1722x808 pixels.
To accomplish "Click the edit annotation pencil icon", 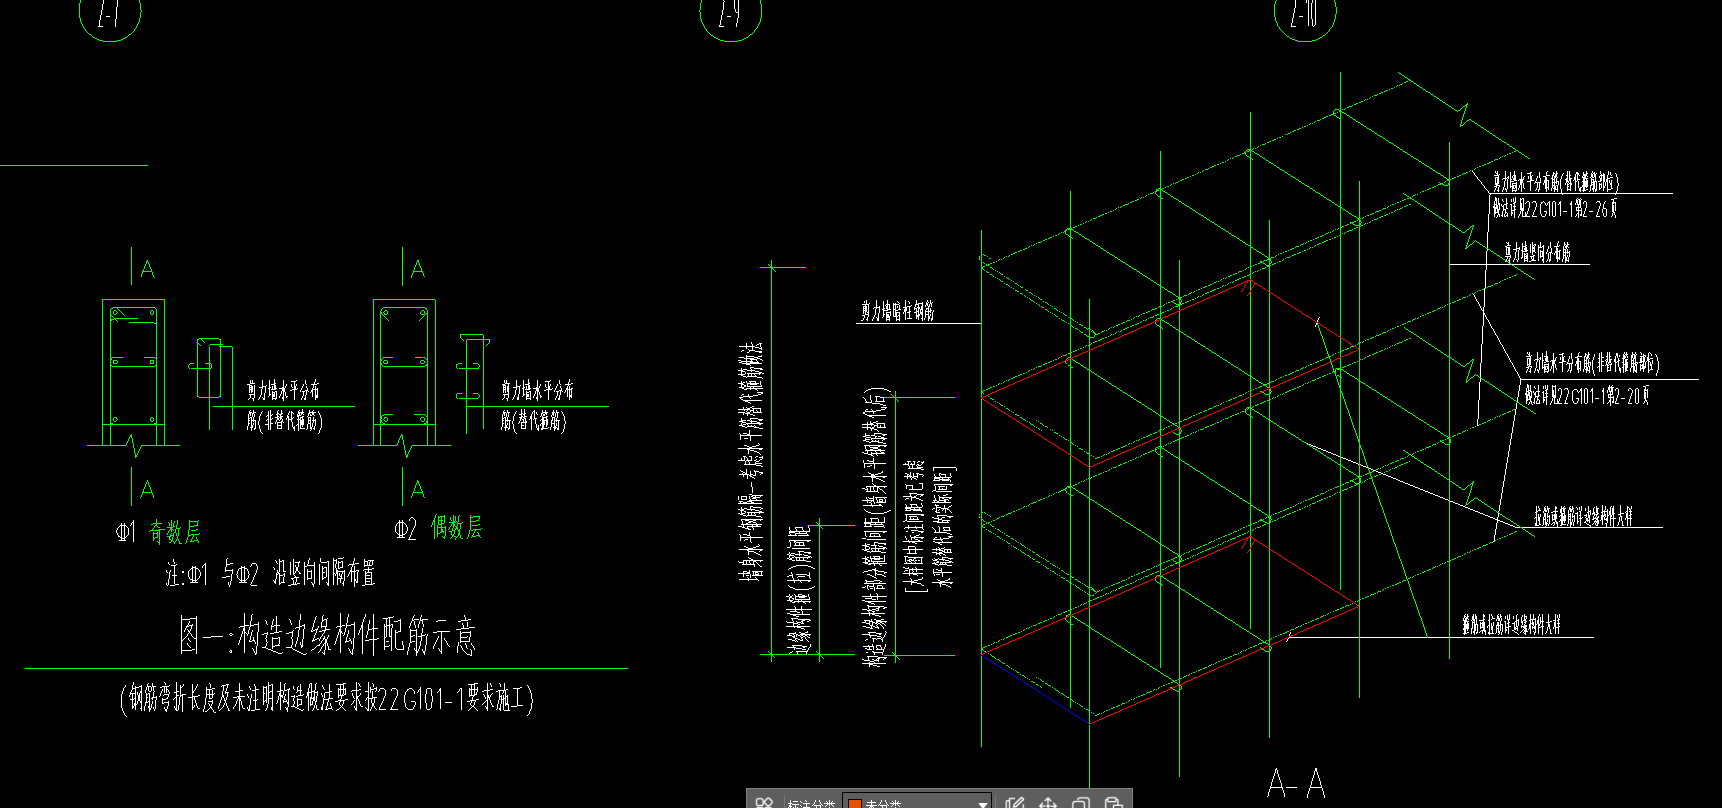I will pyautogui.click(x=1015, y=802).
